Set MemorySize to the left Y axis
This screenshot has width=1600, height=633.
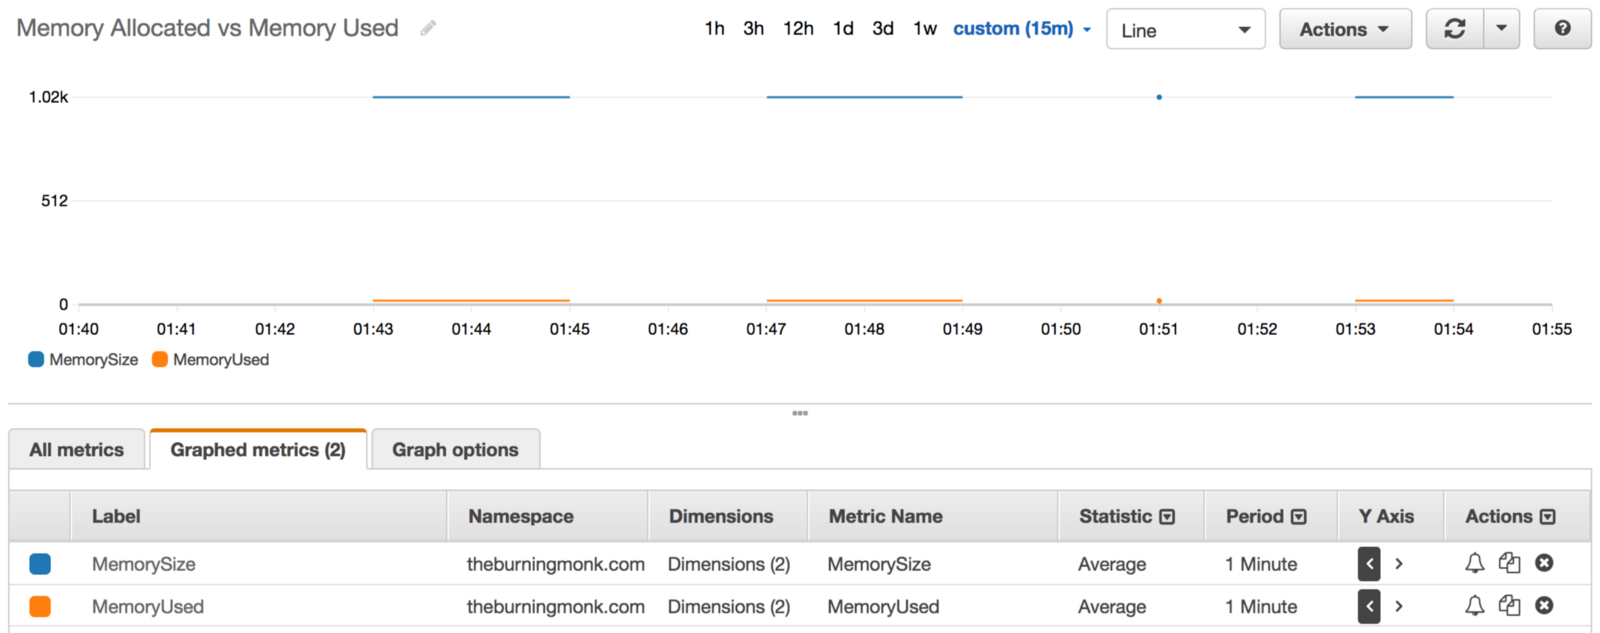click(1369, 564)
